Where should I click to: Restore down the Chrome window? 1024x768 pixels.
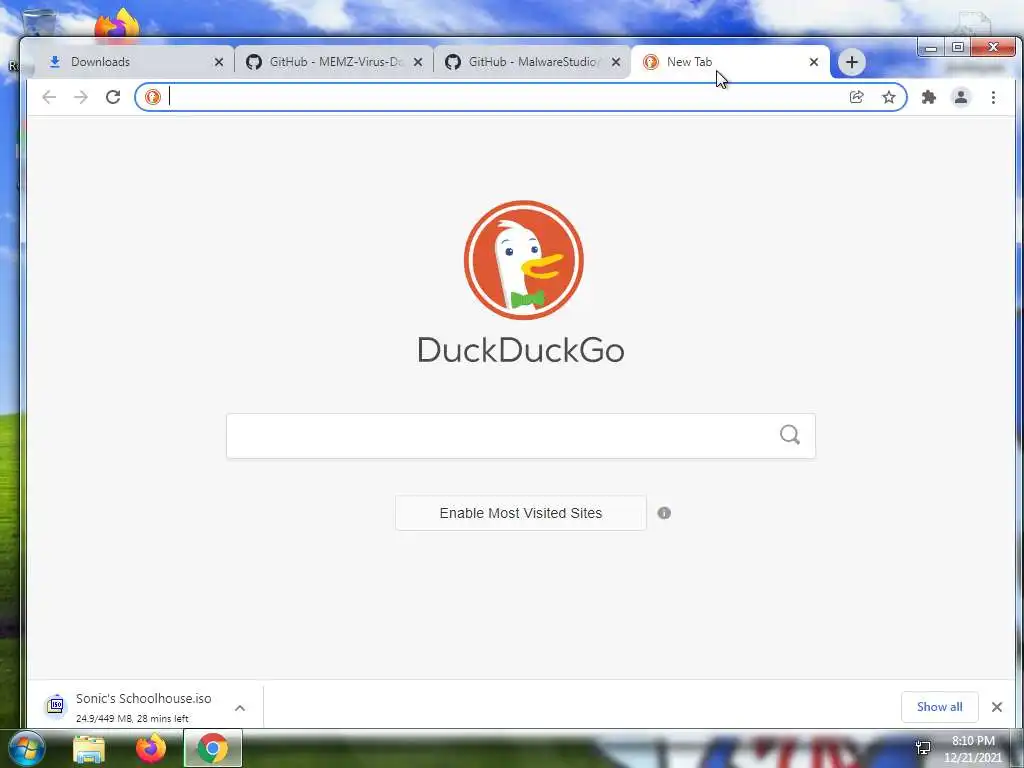point(957,48)
